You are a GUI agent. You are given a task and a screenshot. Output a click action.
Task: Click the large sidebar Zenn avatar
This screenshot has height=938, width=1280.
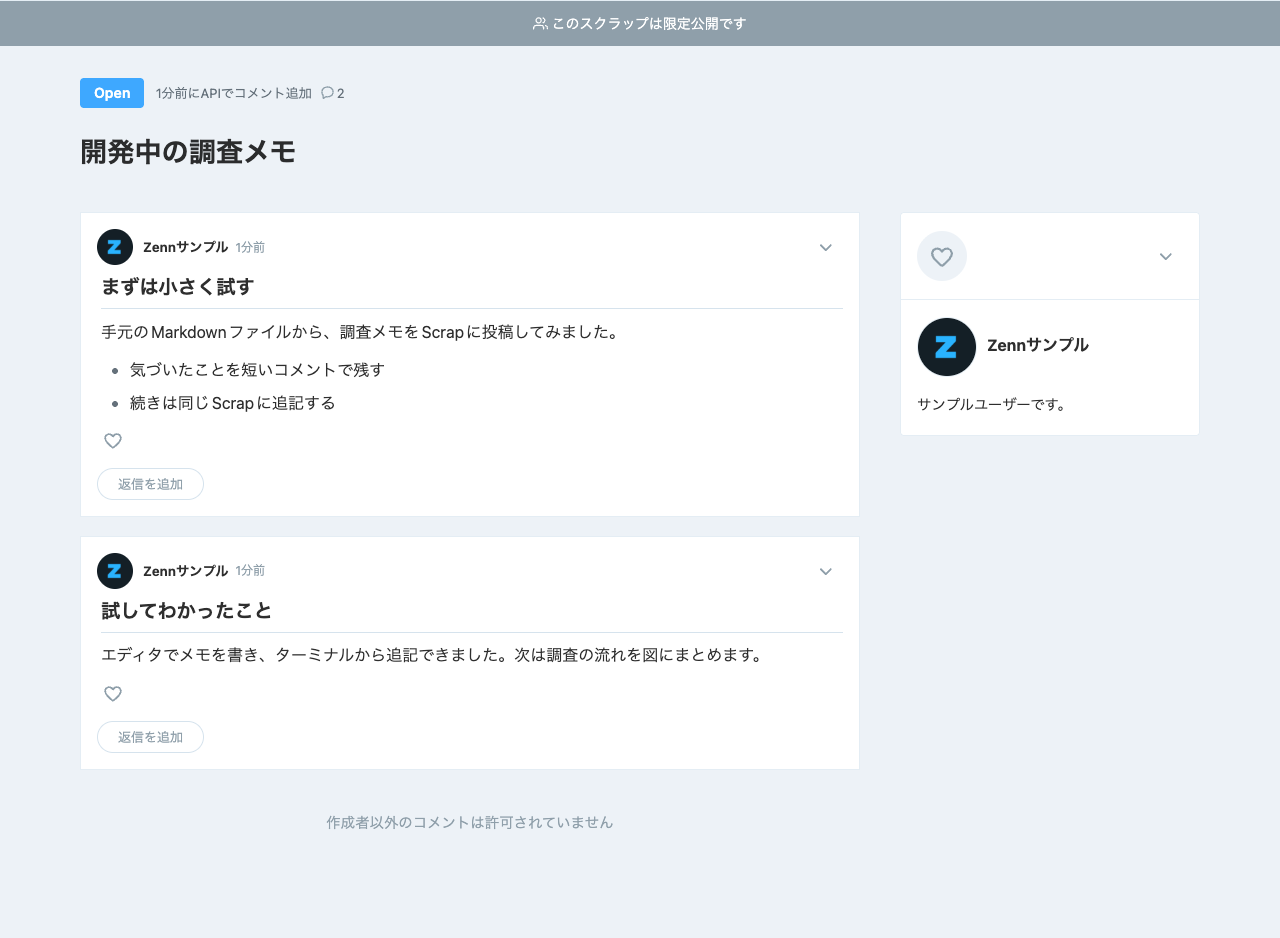(947, 347)
